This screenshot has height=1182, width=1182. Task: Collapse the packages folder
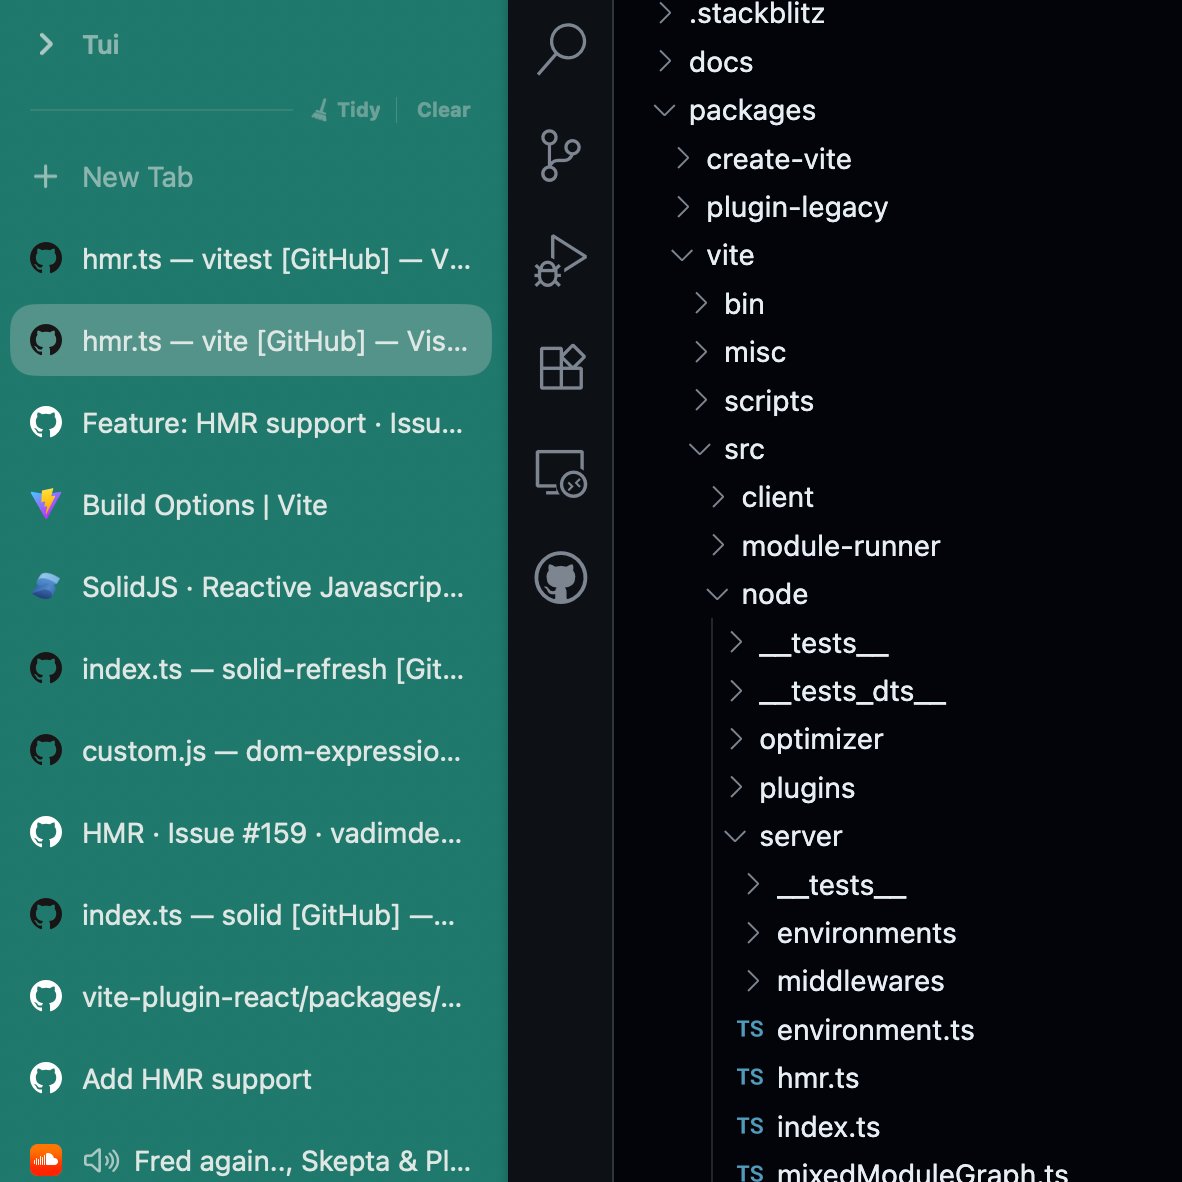click(x=663, y=110)
